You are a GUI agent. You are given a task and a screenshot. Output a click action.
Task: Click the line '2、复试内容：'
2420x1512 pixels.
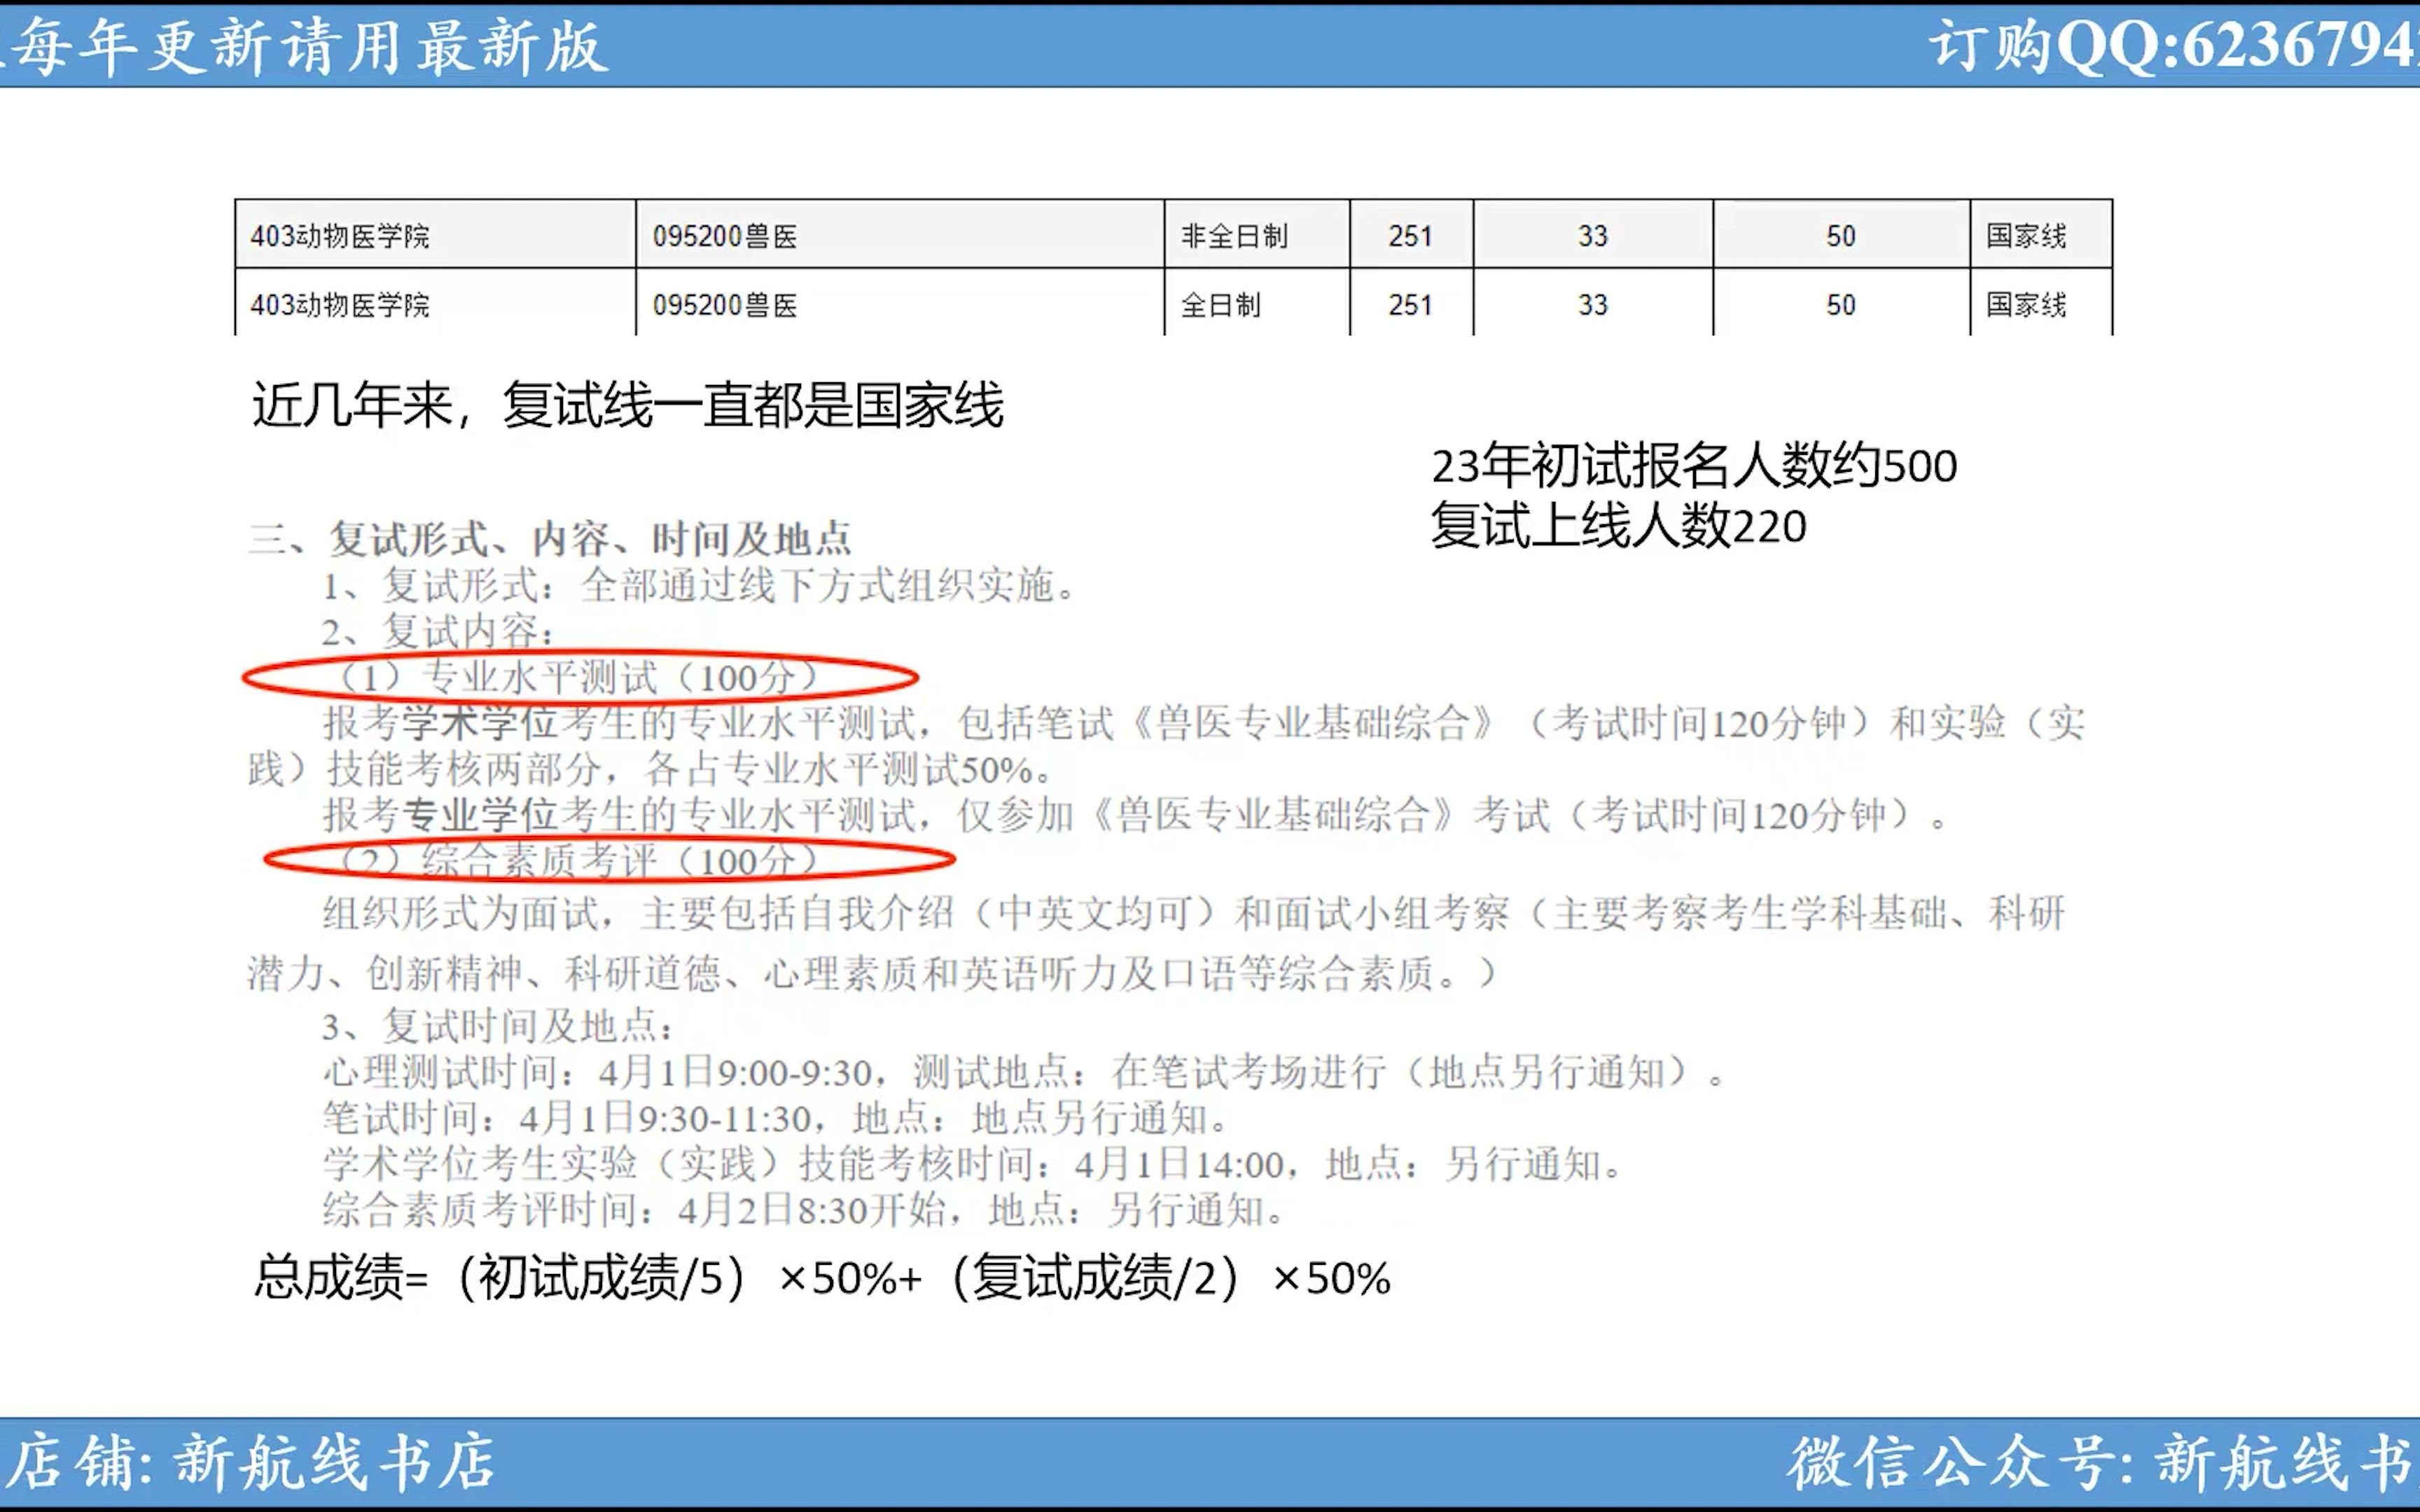[x=437, y=632]
